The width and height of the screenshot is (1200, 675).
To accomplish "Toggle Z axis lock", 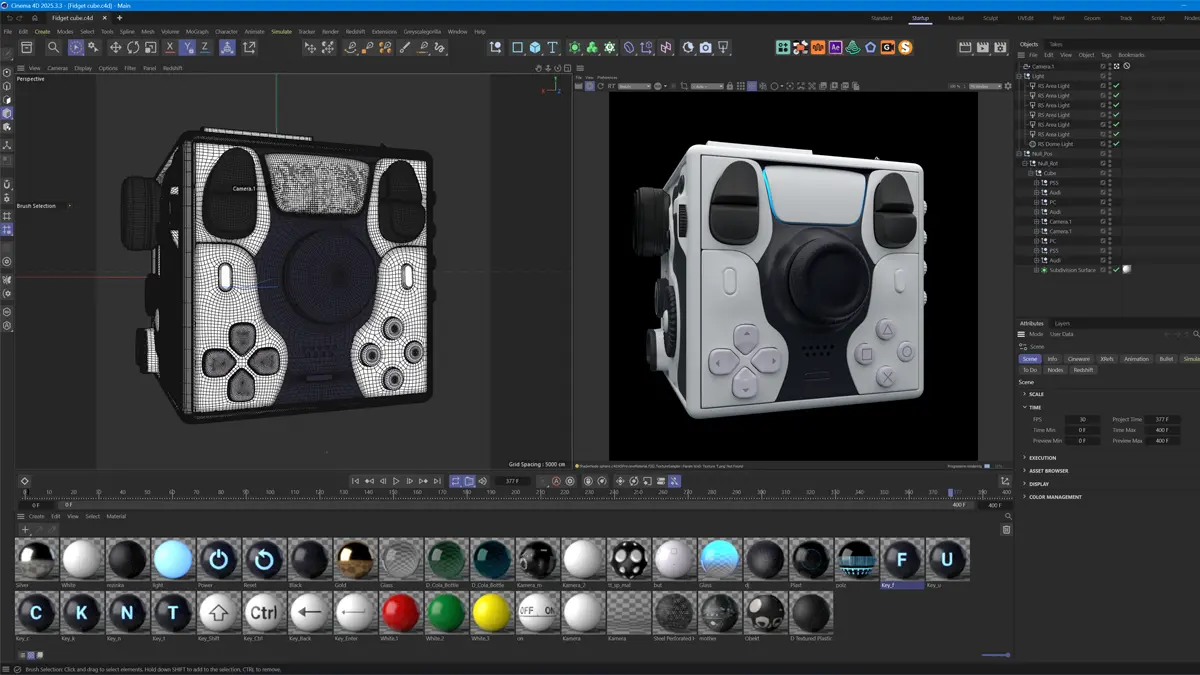I will [x=205, y=47].
